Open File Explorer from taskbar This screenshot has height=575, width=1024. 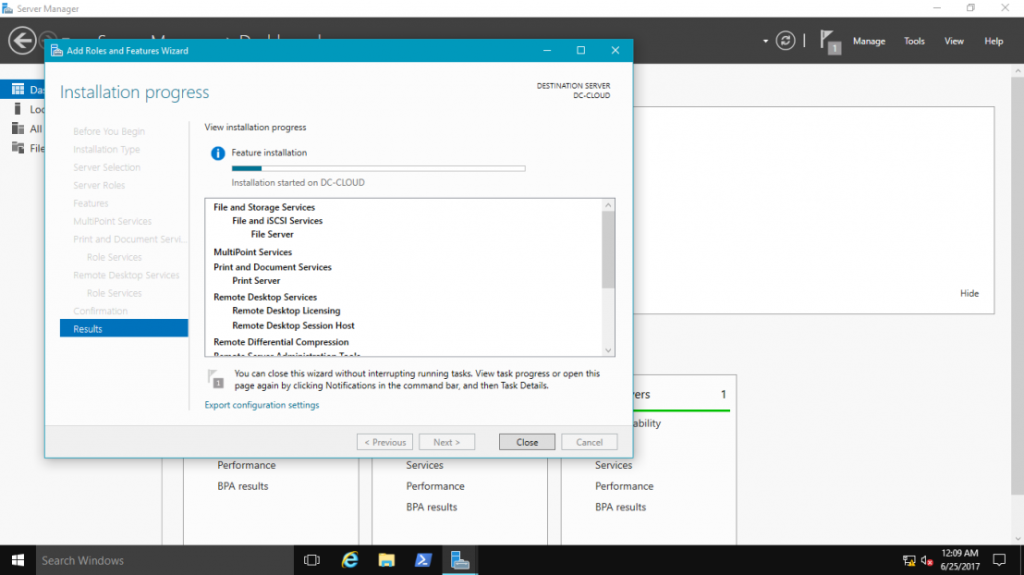click(387, 560)
